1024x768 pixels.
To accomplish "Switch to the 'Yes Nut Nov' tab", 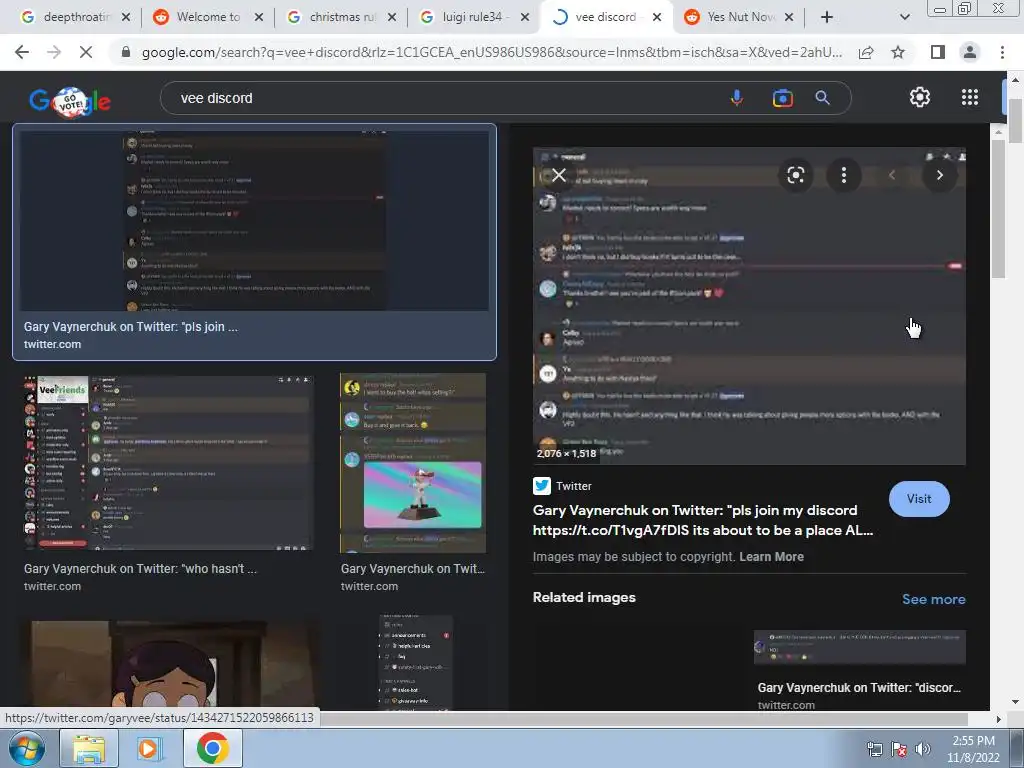I will [740, 17].
